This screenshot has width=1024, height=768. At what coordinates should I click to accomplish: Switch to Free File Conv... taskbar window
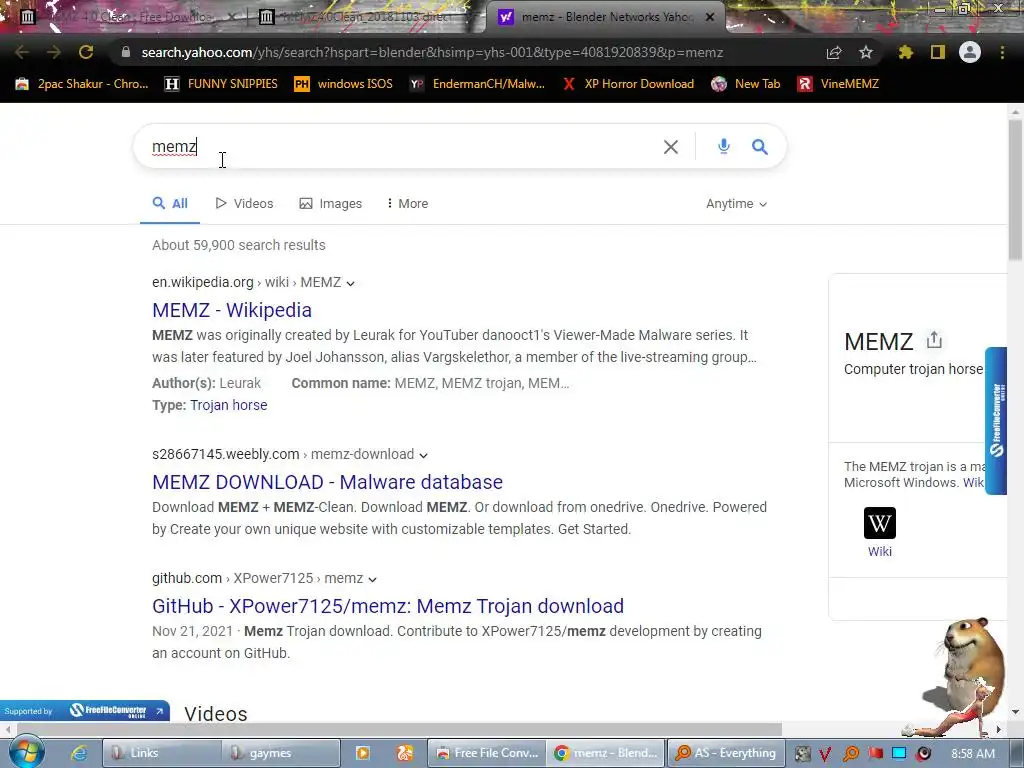point(487,753)
